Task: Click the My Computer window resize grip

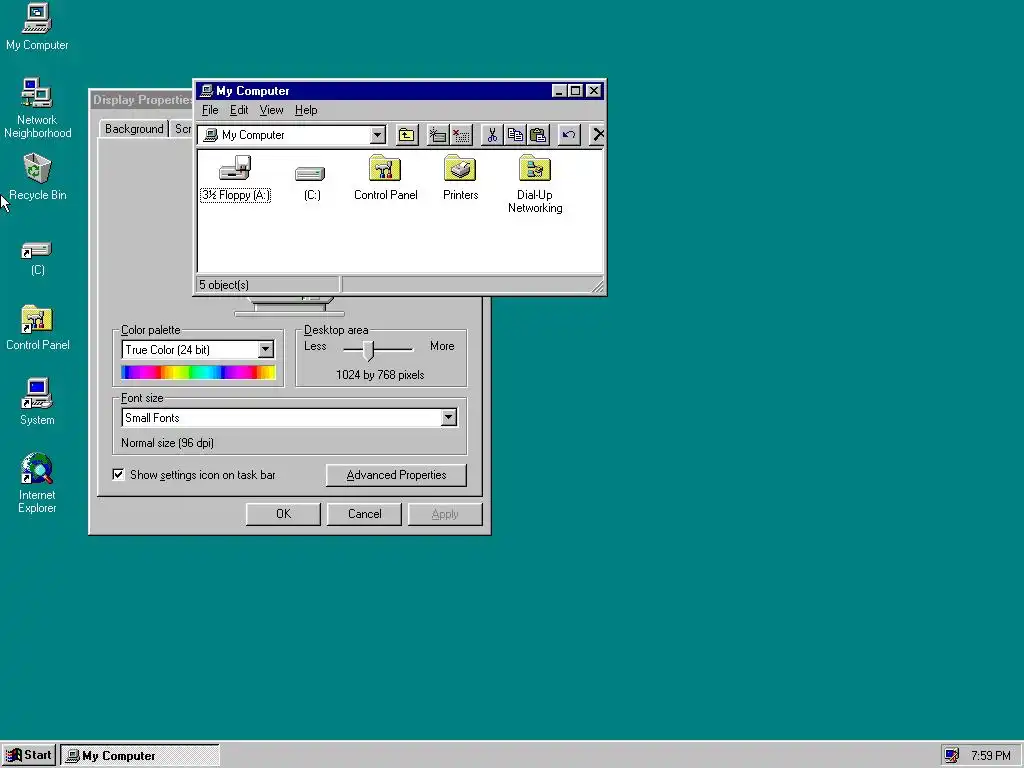Action: coord(598,286)
